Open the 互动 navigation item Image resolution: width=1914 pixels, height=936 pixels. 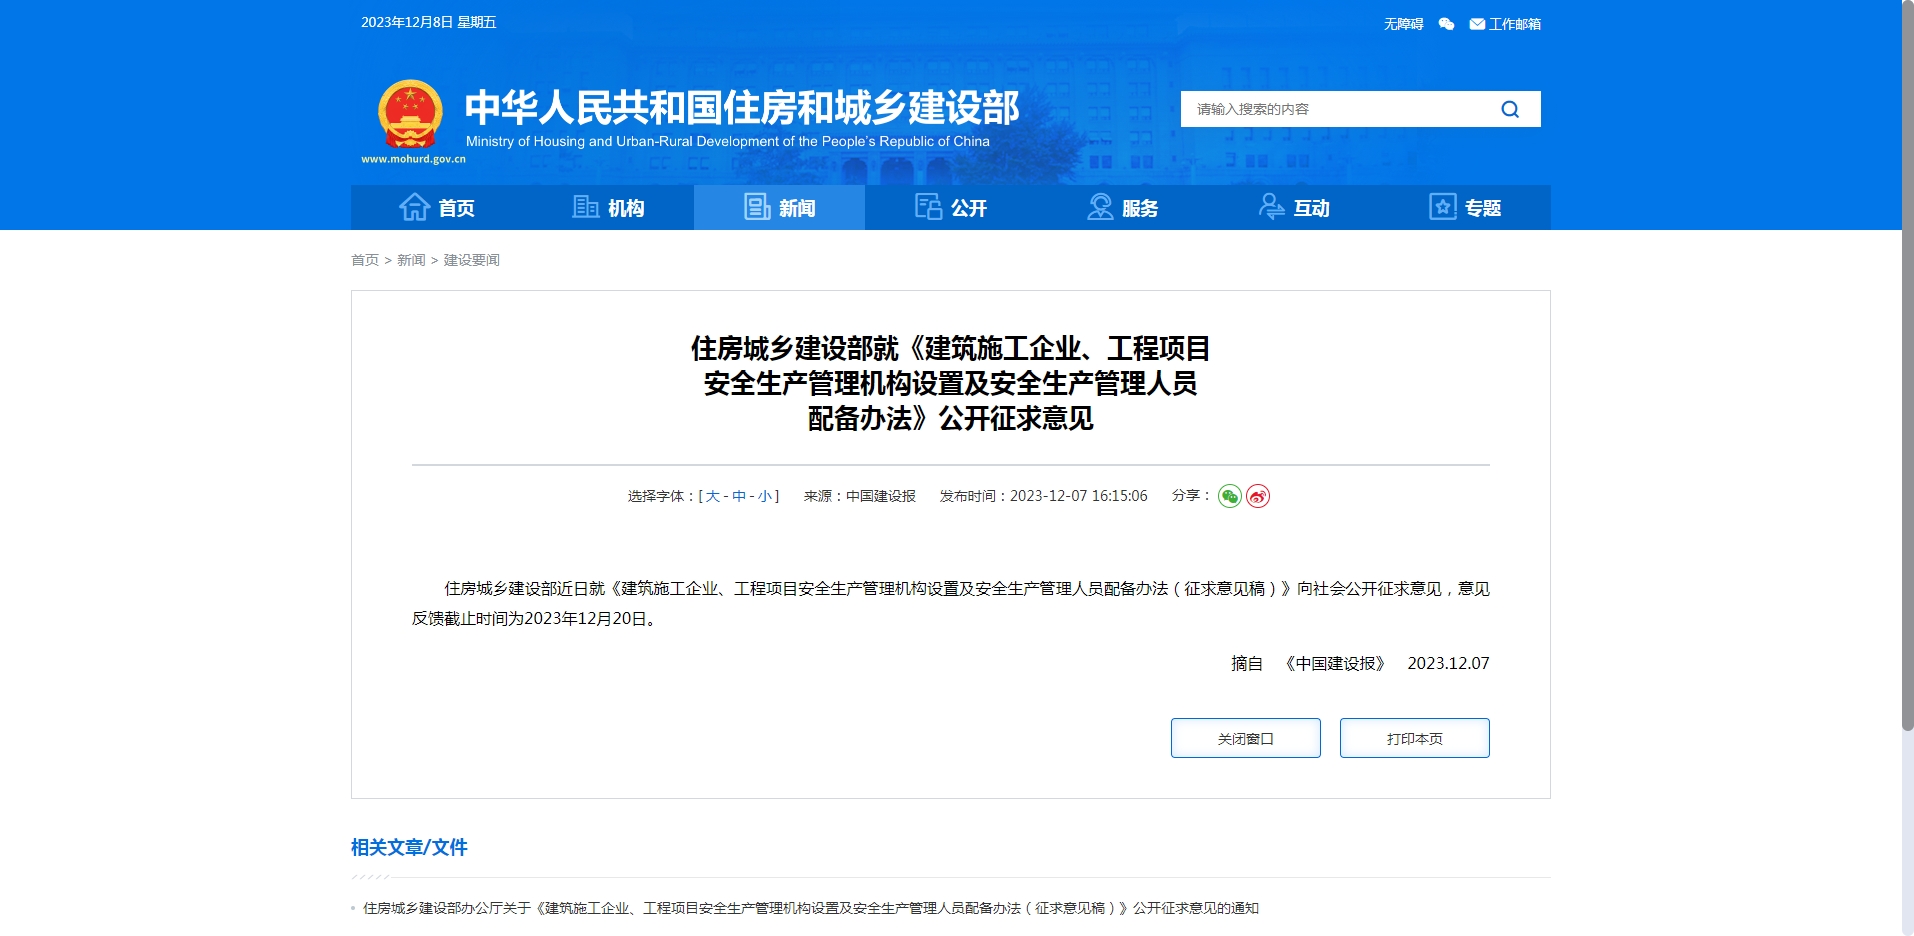pos(1294,207)
